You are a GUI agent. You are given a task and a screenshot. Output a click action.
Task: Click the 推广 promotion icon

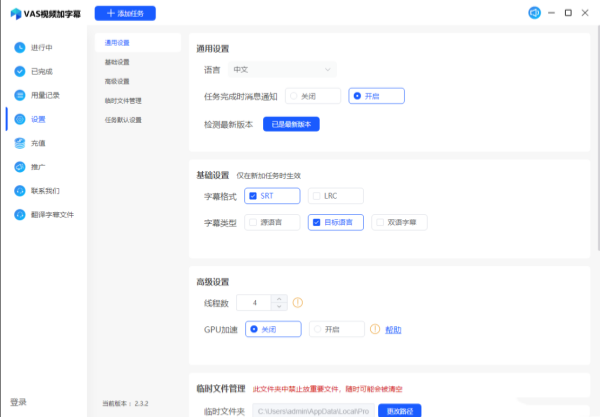pyautogui.click(x=20, y=167)
